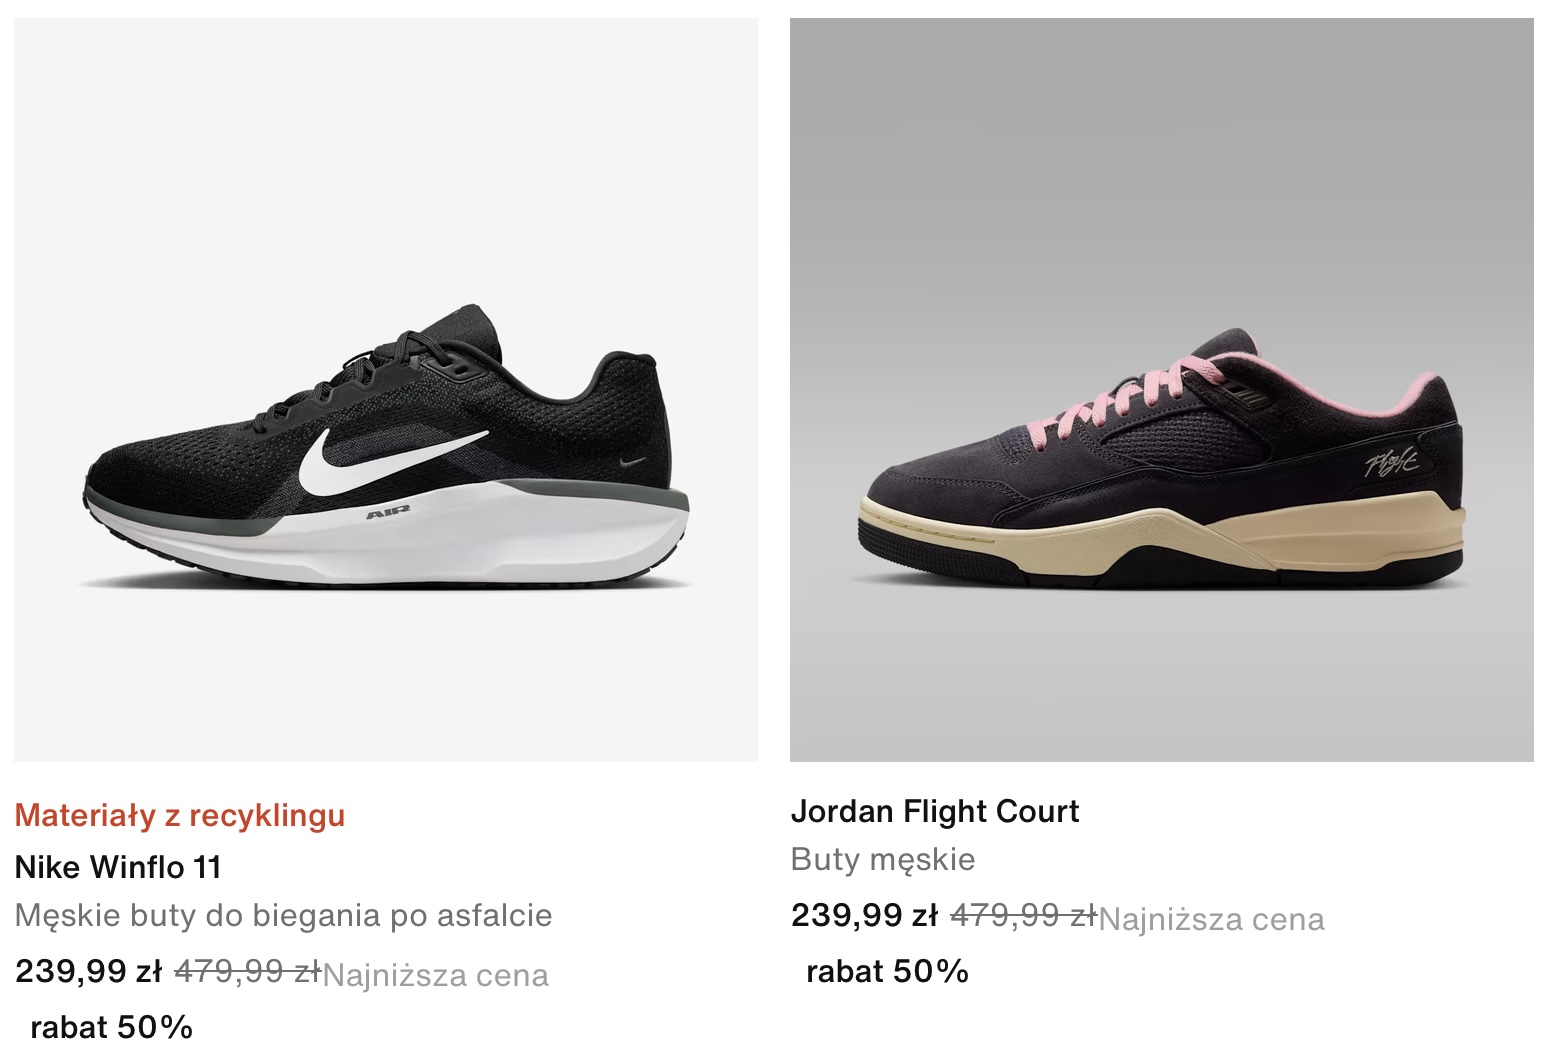Click Najniższa cena under Nike Winflo 11
The image size is (1550, 1060).
click(x=436, y=975)
